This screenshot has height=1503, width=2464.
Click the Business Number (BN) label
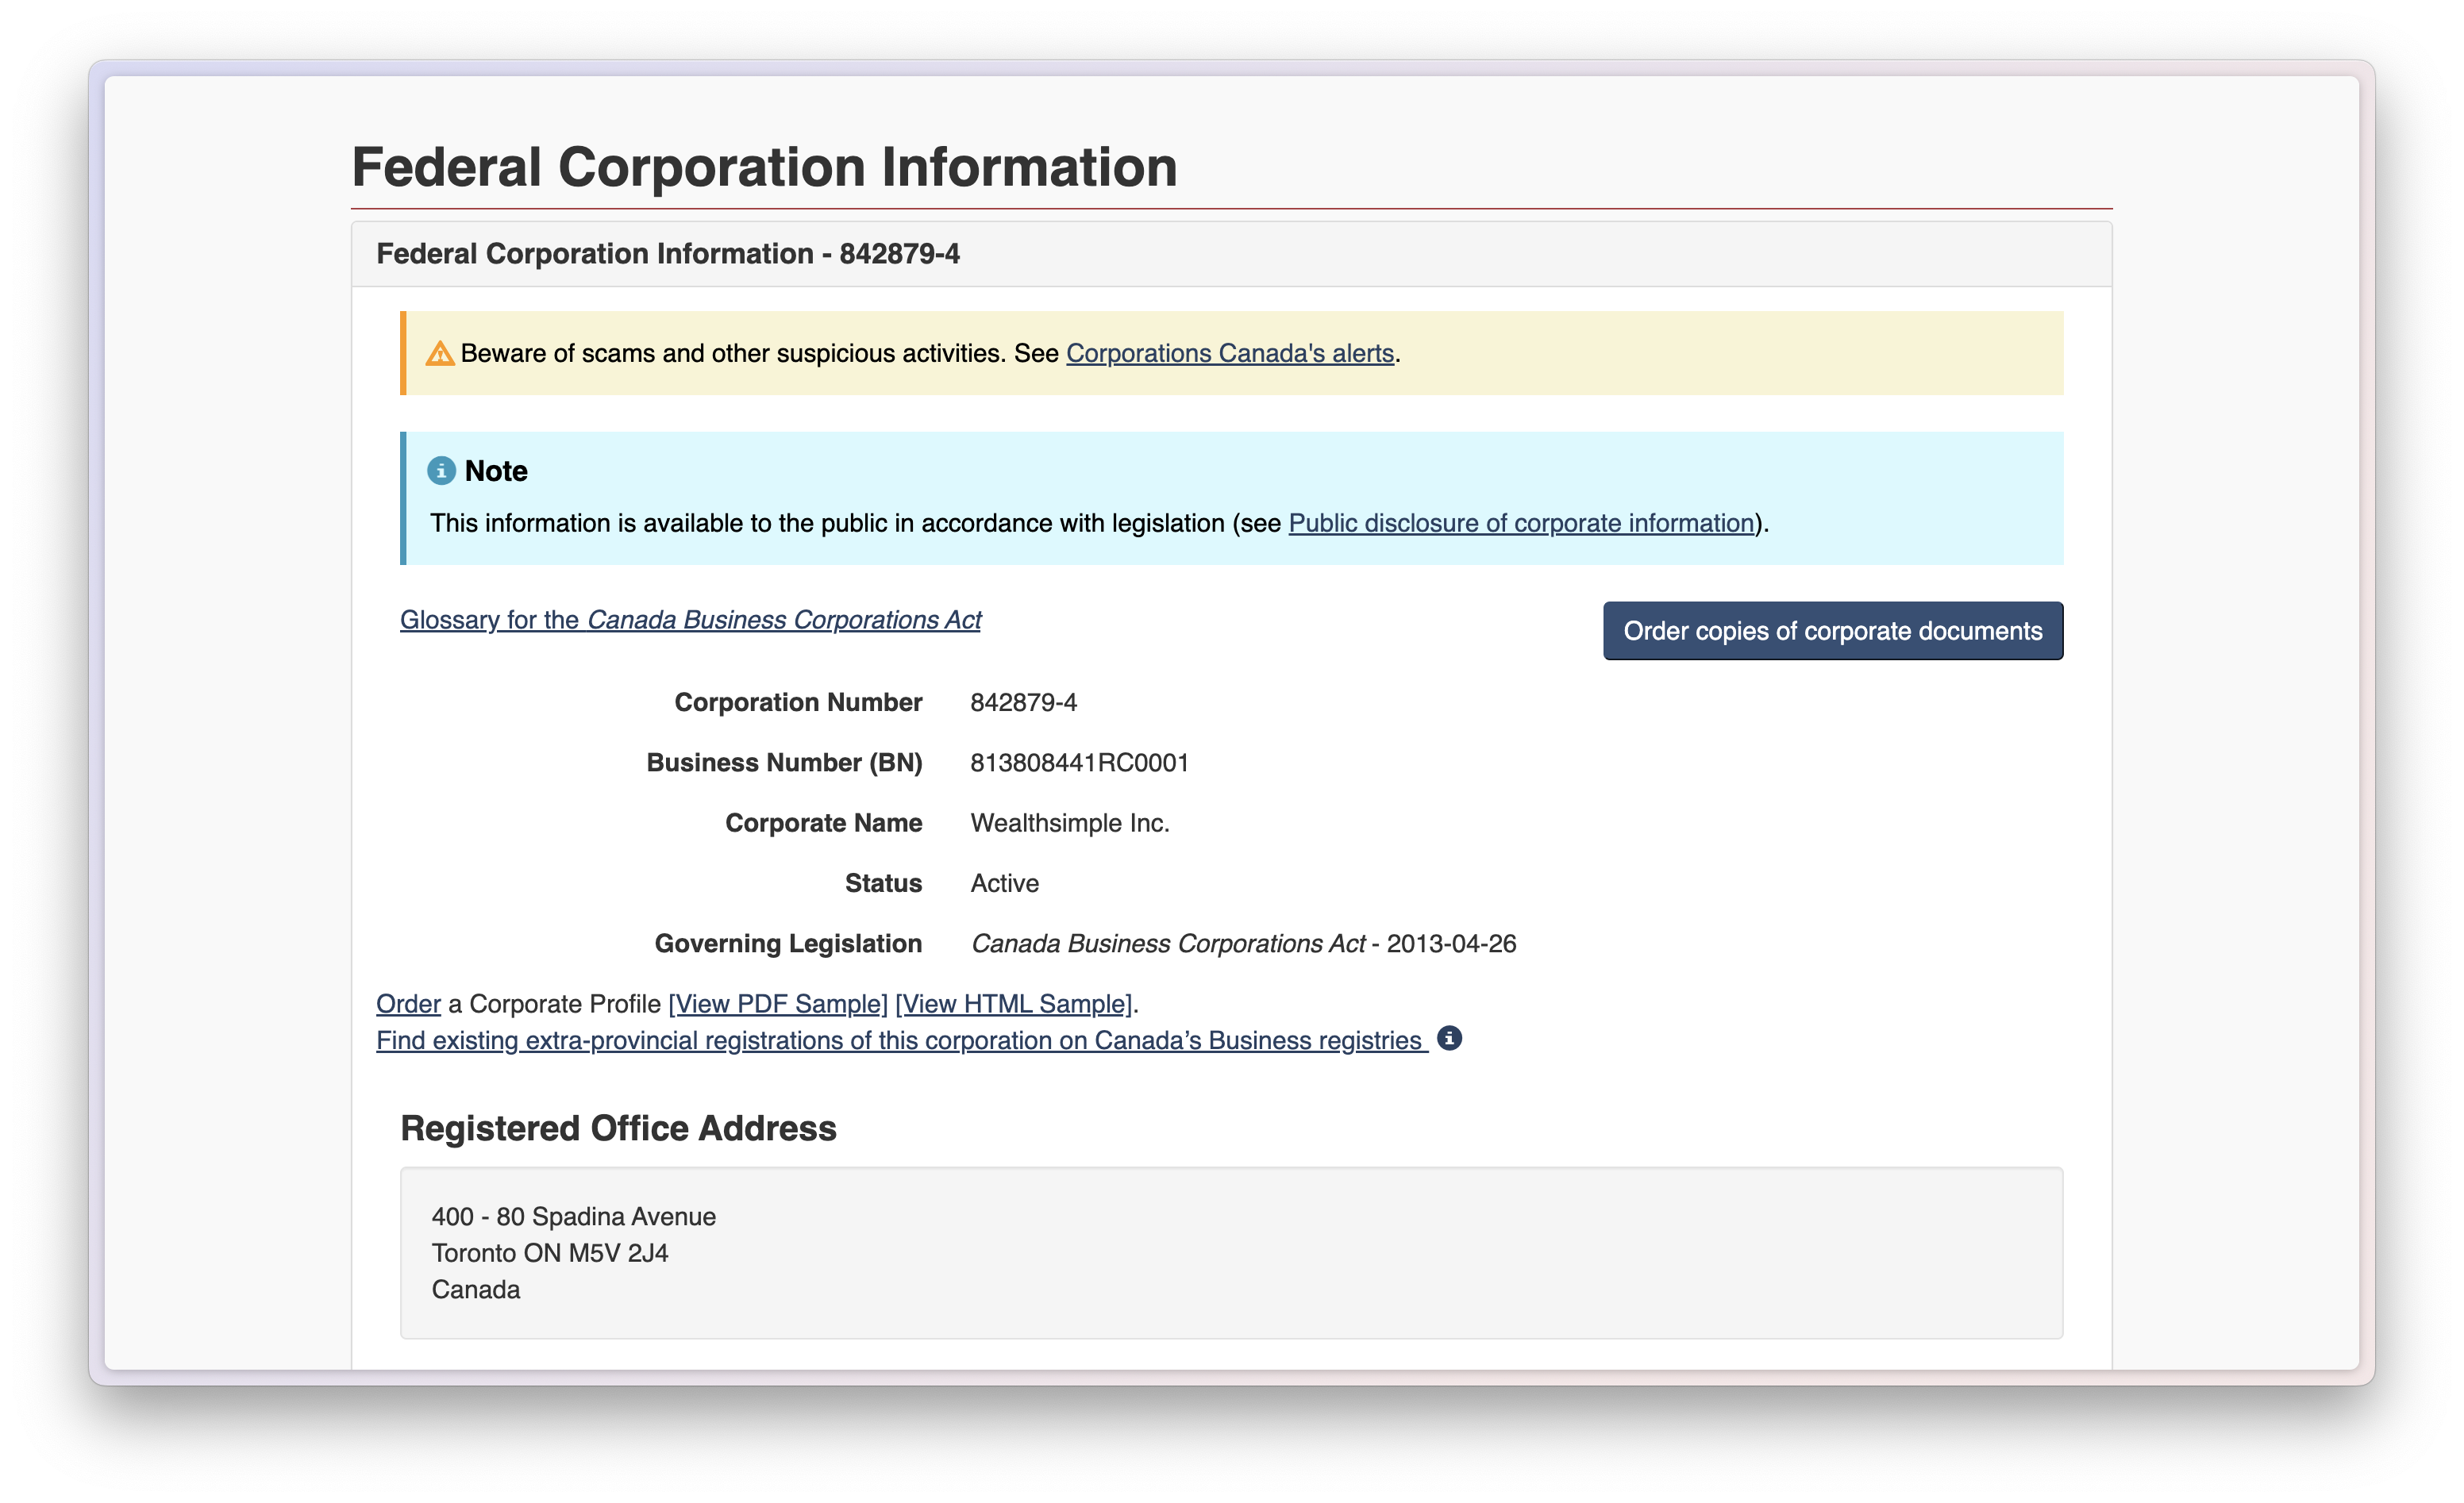[784, 763]
